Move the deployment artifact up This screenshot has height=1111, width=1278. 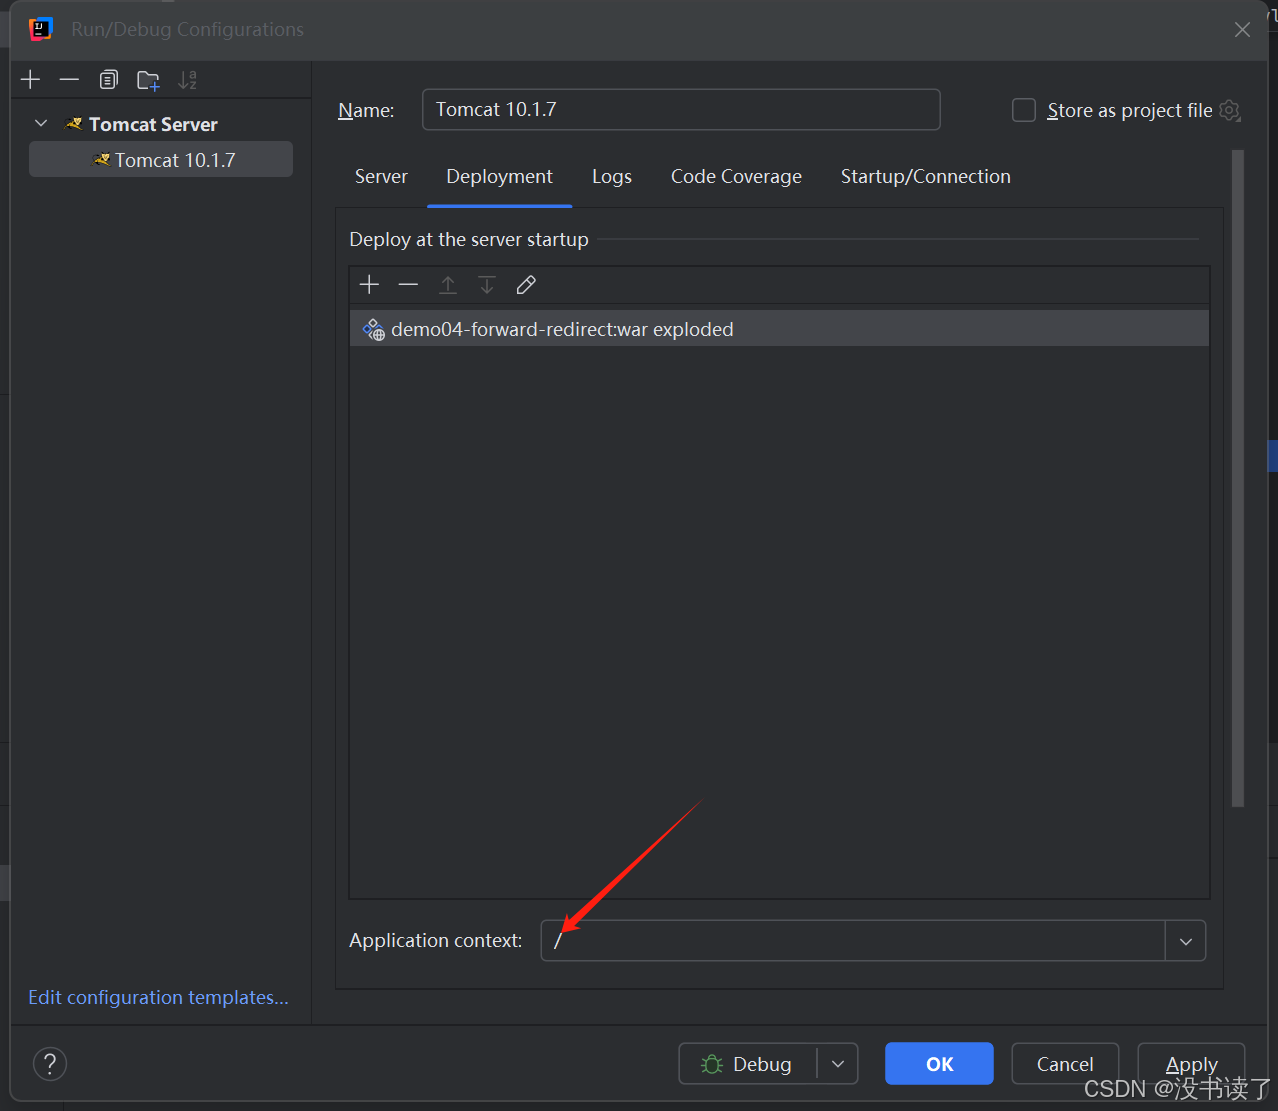coord(448,285)
